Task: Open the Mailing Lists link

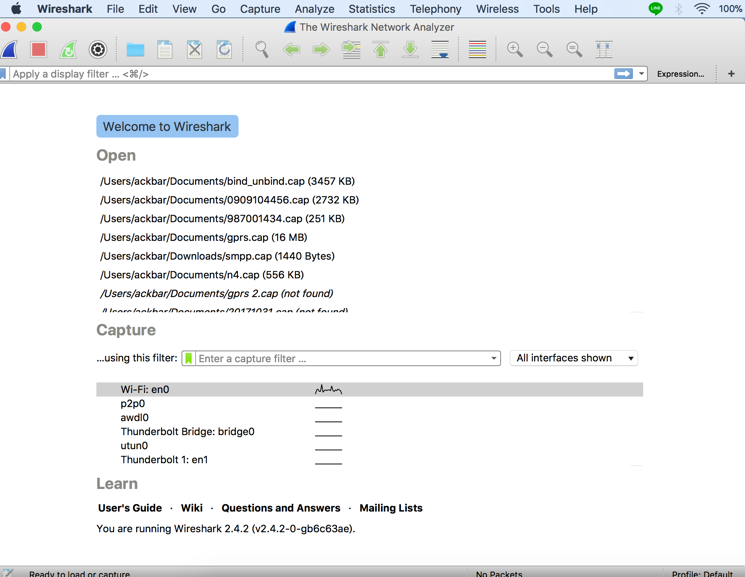Action: click(x=391, y=508)
